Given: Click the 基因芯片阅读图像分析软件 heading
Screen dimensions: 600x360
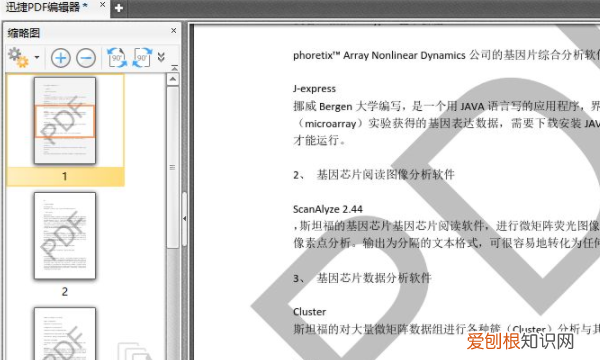Looking at the screenshot, I should point(386,175).
